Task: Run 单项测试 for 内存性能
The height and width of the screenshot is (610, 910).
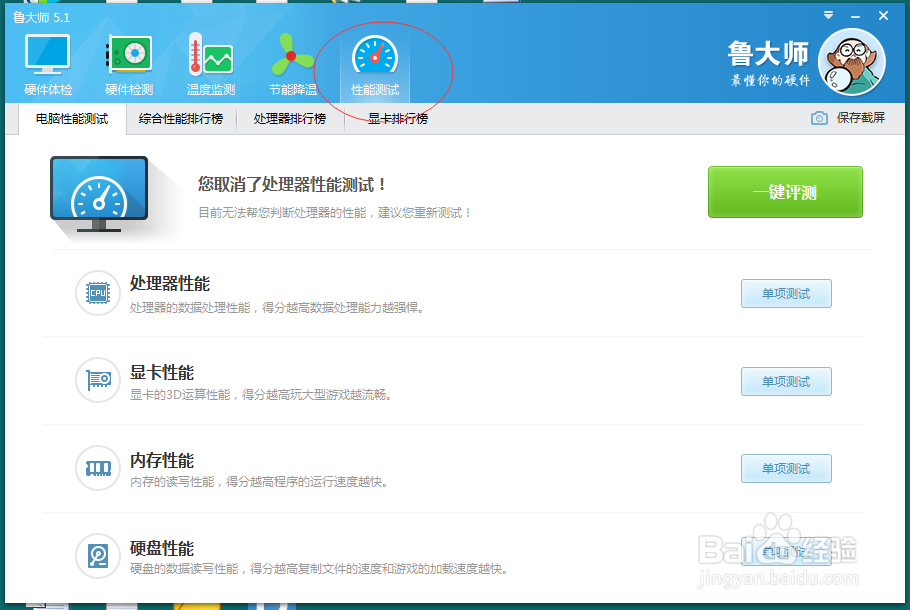Action: tap(786, 468)
